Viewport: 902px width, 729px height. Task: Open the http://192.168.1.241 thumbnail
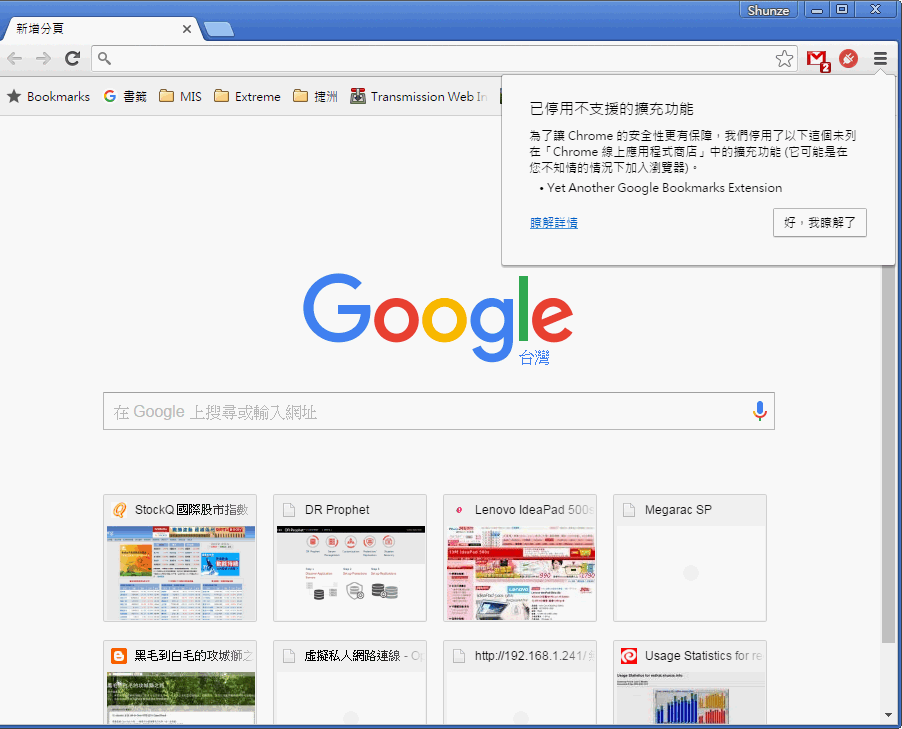pos(520,682)
